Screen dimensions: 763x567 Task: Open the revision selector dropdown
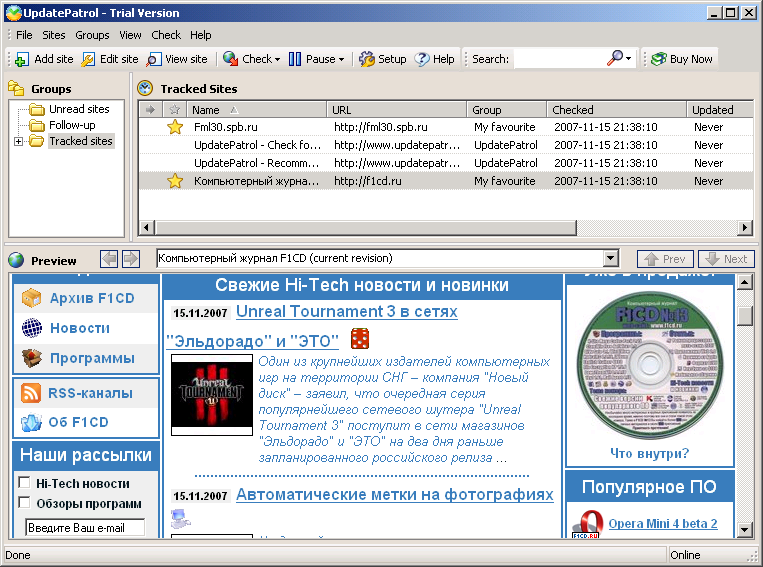click(x=611, y=258)
